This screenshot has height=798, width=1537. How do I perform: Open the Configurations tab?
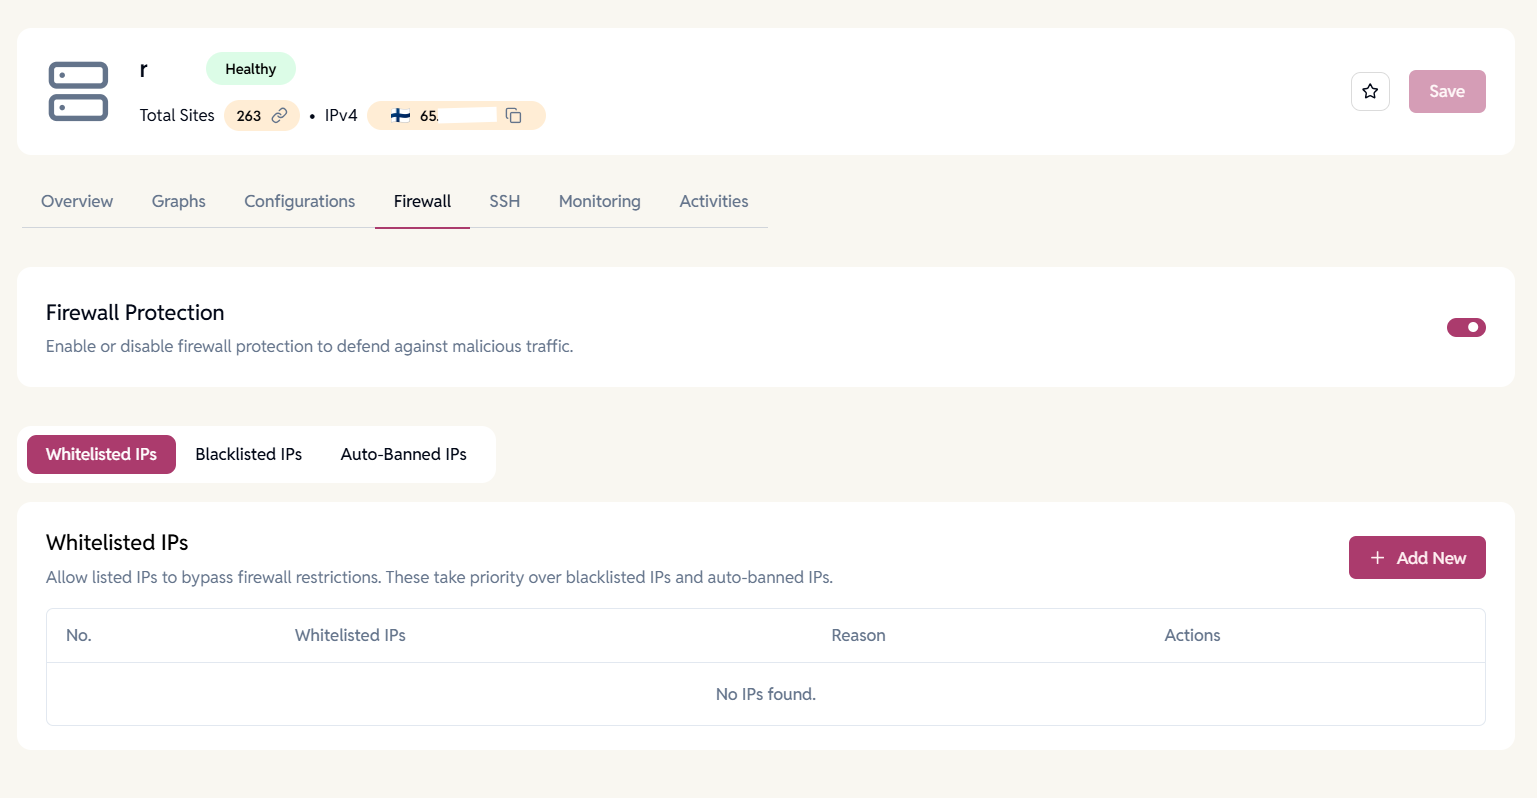tap(299, 201)
